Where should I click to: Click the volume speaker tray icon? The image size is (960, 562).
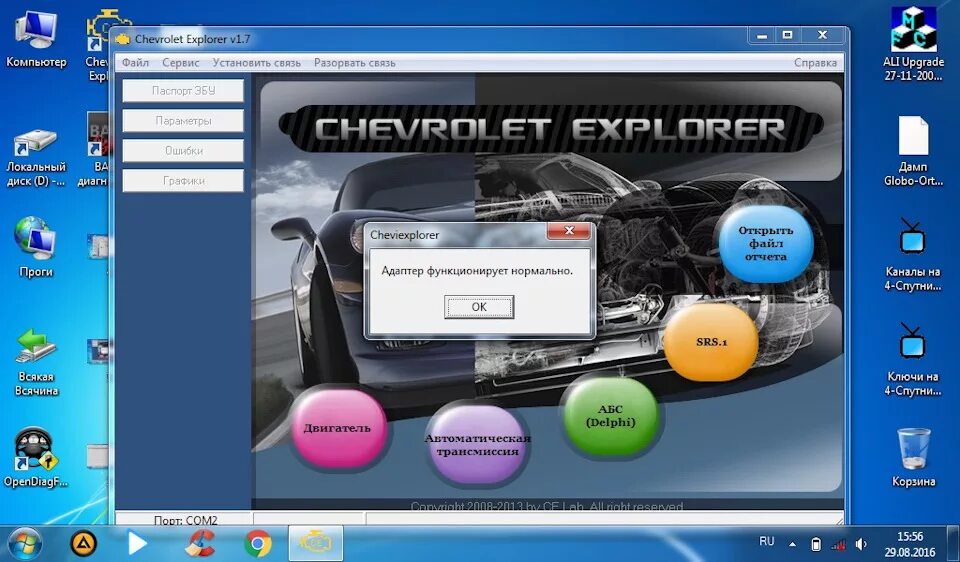click(x=861, y=544)
